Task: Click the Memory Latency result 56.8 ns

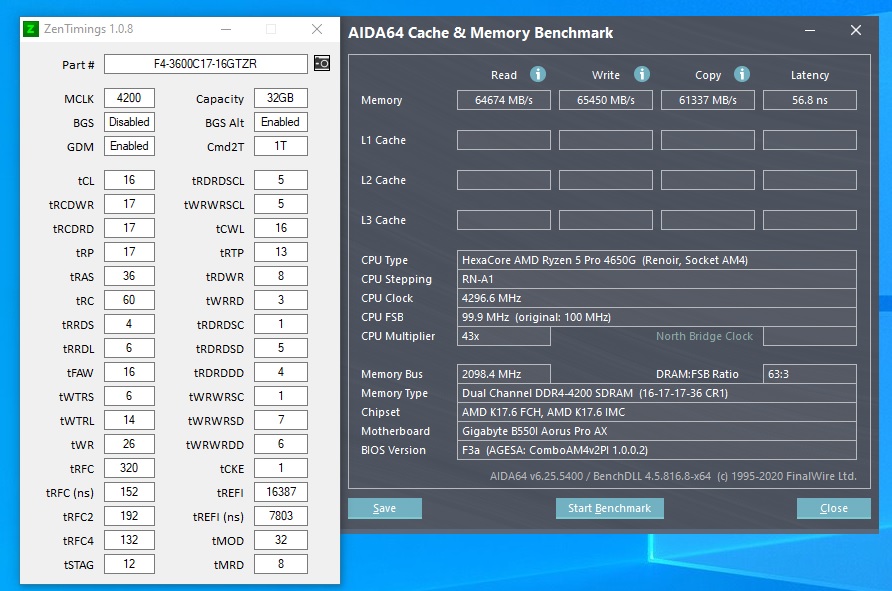Action: 810,100
